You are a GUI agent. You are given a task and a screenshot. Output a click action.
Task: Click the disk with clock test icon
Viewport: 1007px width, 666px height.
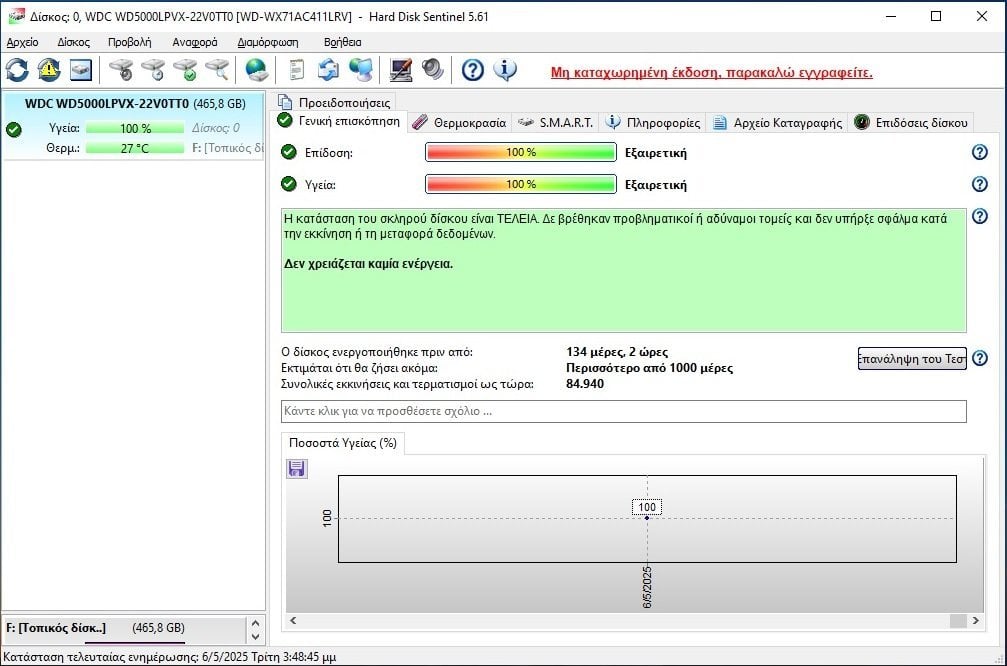pyautogui.click(x=153, y=70)
